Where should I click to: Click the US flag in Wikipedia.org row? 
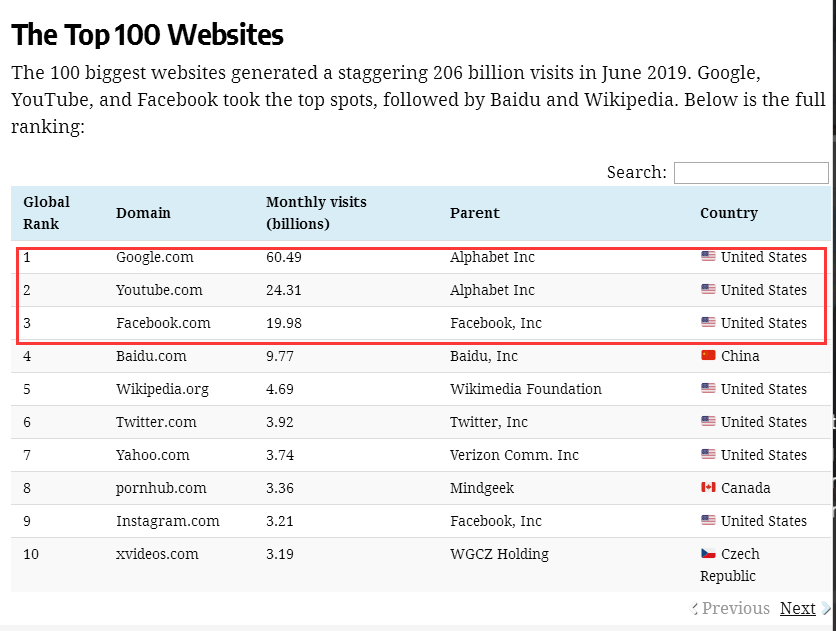pyautogui.click(x=708, y=388)
